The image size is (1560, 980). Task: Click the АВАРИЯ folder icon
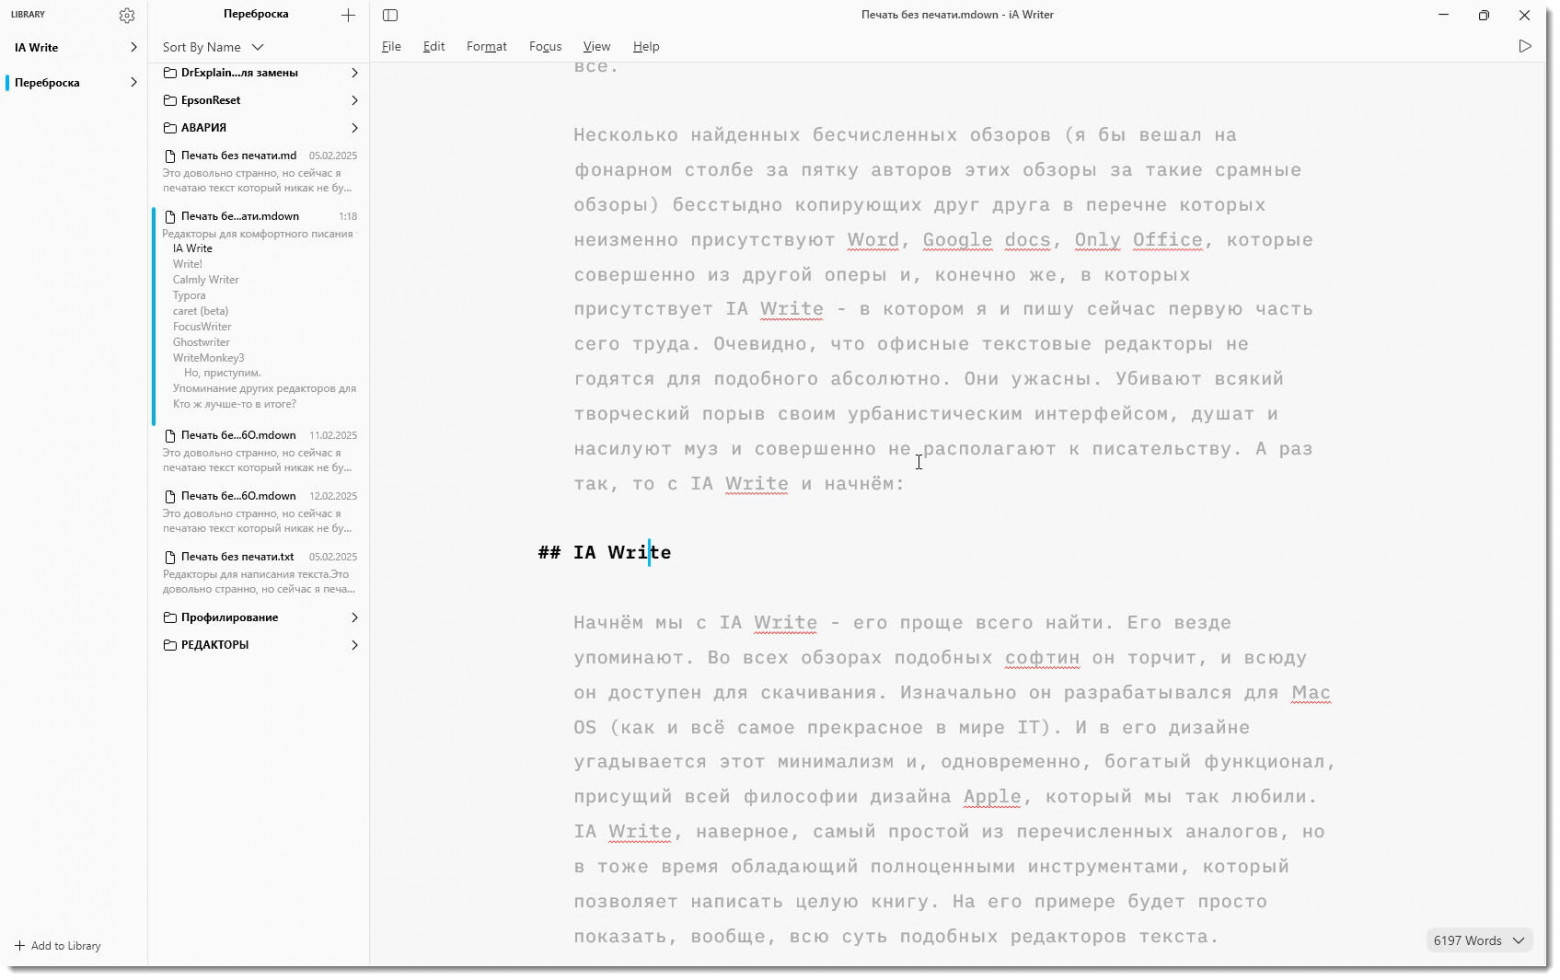170,128
